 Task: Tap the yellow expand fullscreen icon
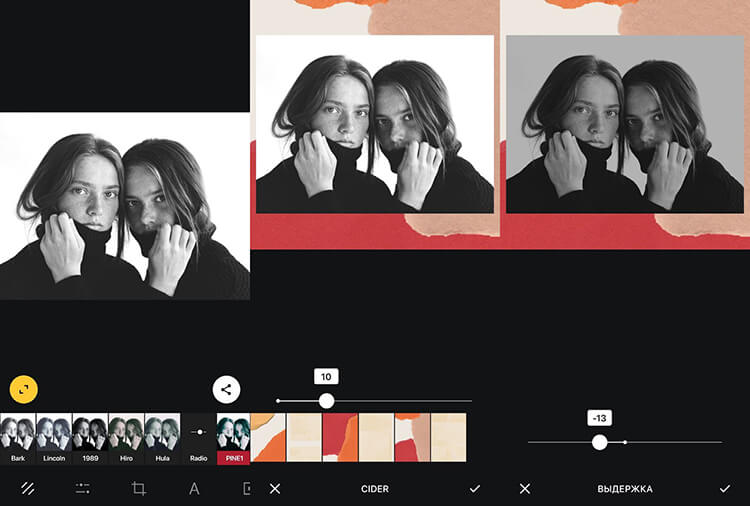pyautogui.click(x=24, y=389)
